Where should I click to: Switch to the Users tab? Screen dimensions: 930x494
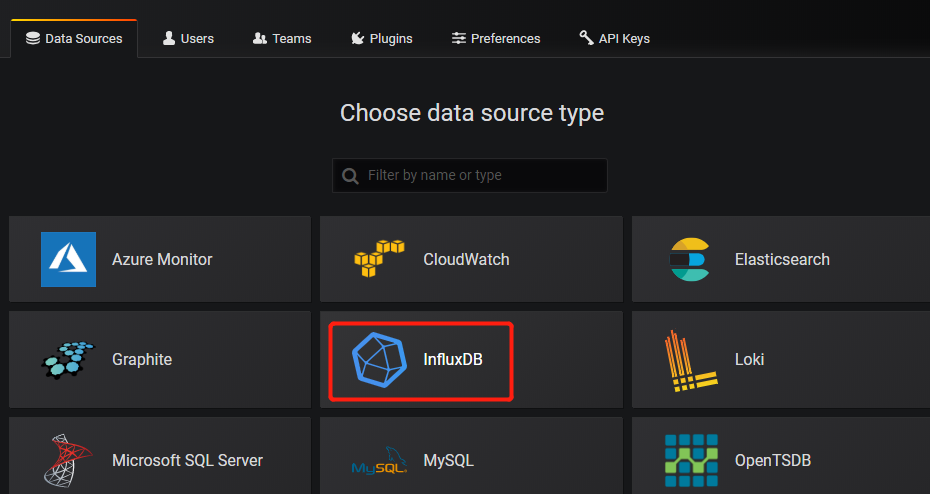pos(188,39)
